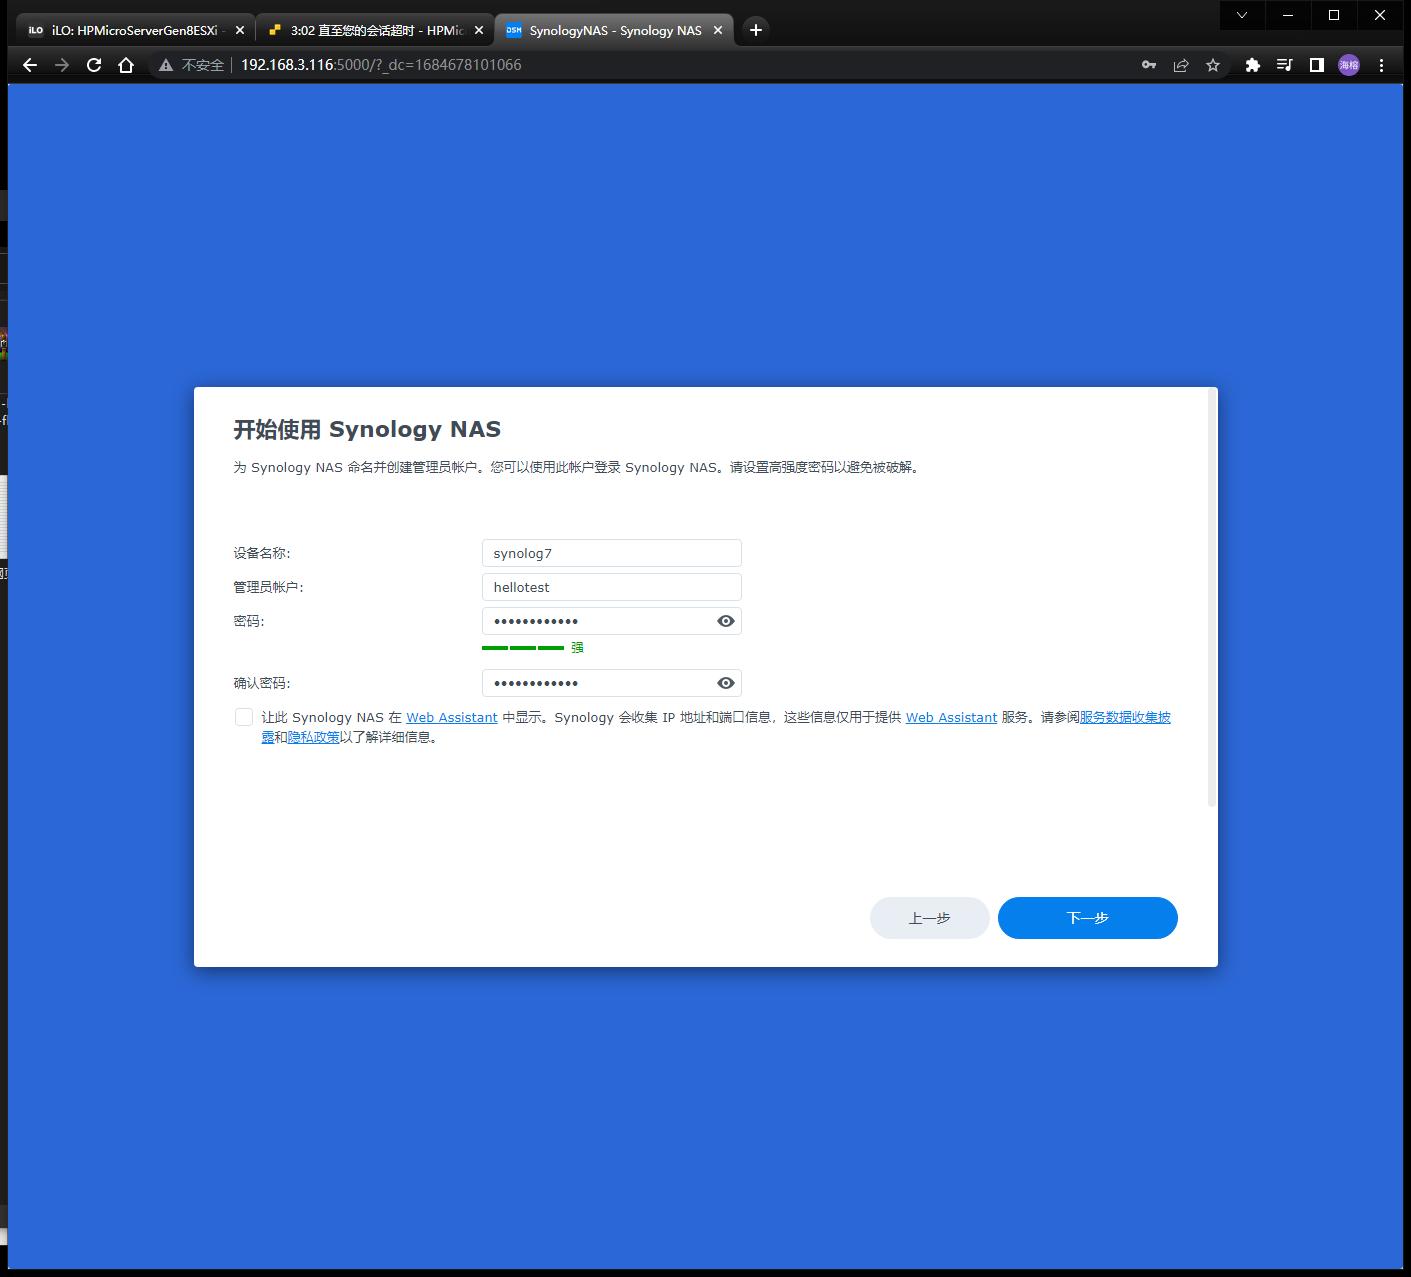The image size is (1411, 1277).
Task: Click the wizard dialog vertical scrollbar
Action: (1212, 597)
